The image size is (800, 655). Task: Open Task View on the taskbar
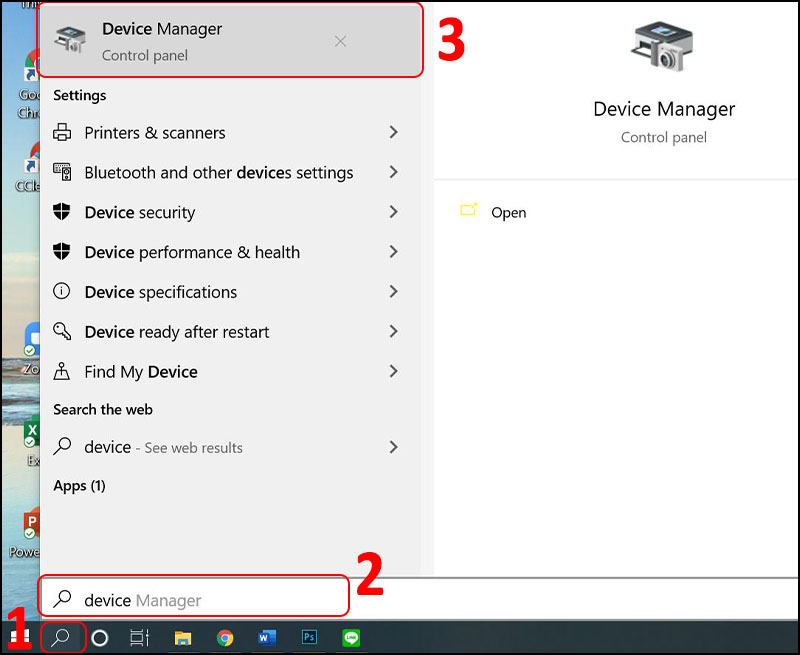click(x=139, y=637)
